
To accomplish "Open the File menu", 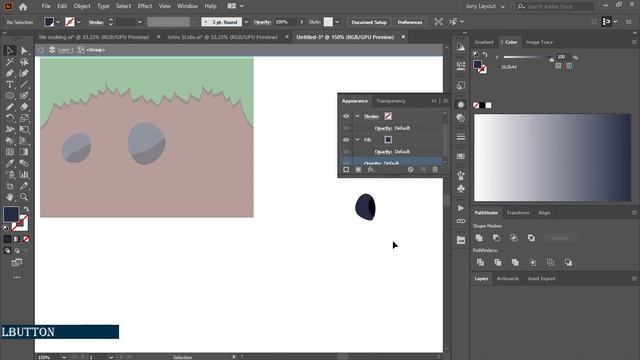I will [x=46, y=6].
